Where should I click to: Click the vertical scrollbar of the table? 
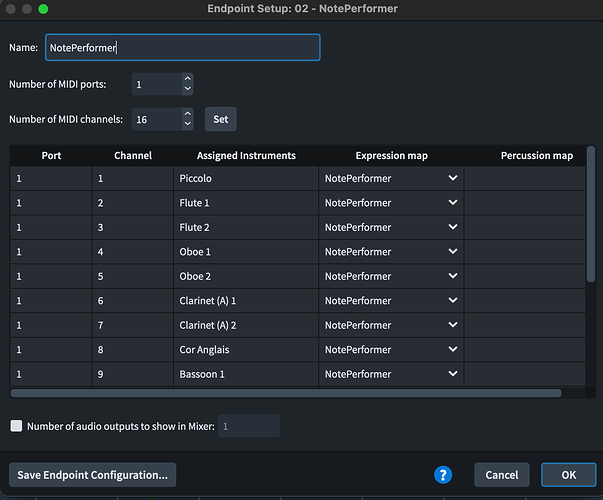point(591,210)
